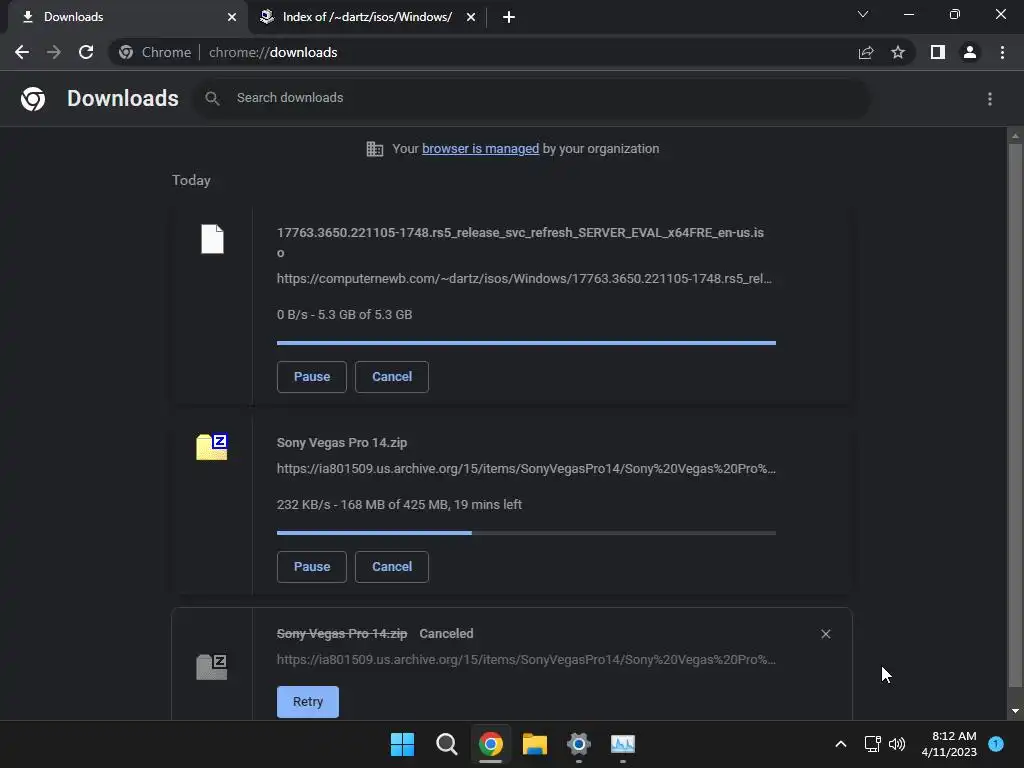Open the Task Manager monitor app in taskbar
Viewport: 1024px width, 768px height.
623,744
